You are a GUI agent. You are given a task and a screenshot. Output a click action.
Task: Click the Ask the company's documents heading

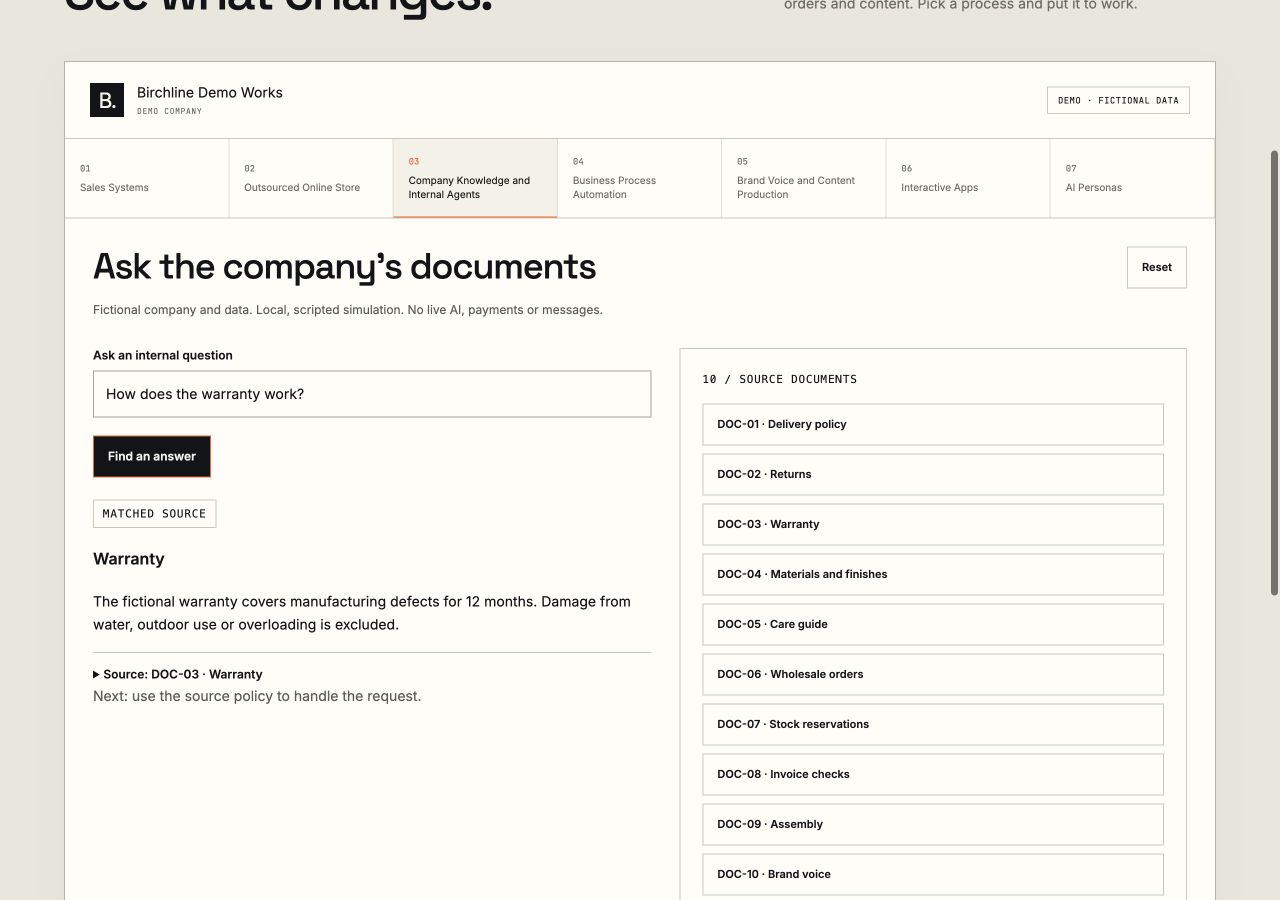pyautogui.click(x=344, y=267)
